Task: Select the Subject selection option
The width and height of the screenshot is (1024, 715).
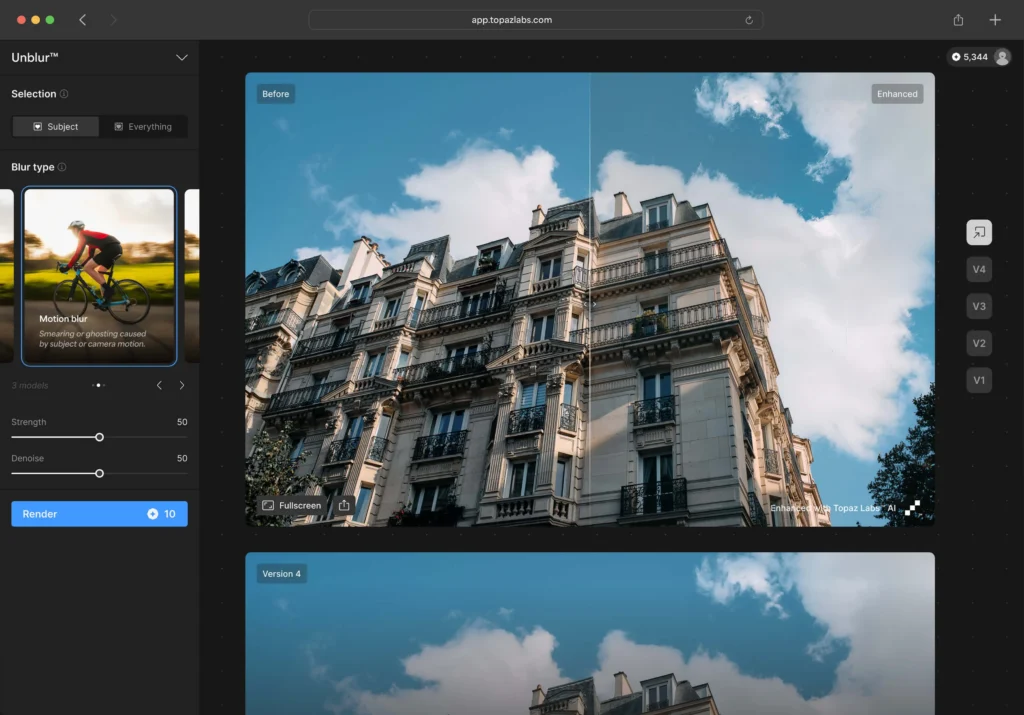Action: (56, 127)
